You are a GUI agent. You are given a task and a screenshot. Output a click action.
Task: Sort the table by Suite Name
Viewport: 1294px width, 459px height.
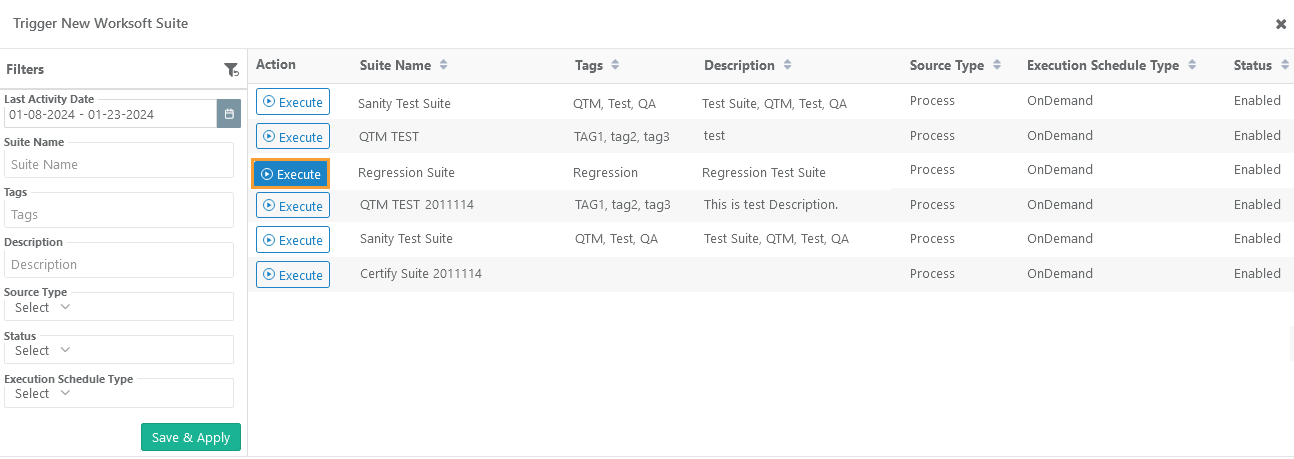tap(443, 65)
